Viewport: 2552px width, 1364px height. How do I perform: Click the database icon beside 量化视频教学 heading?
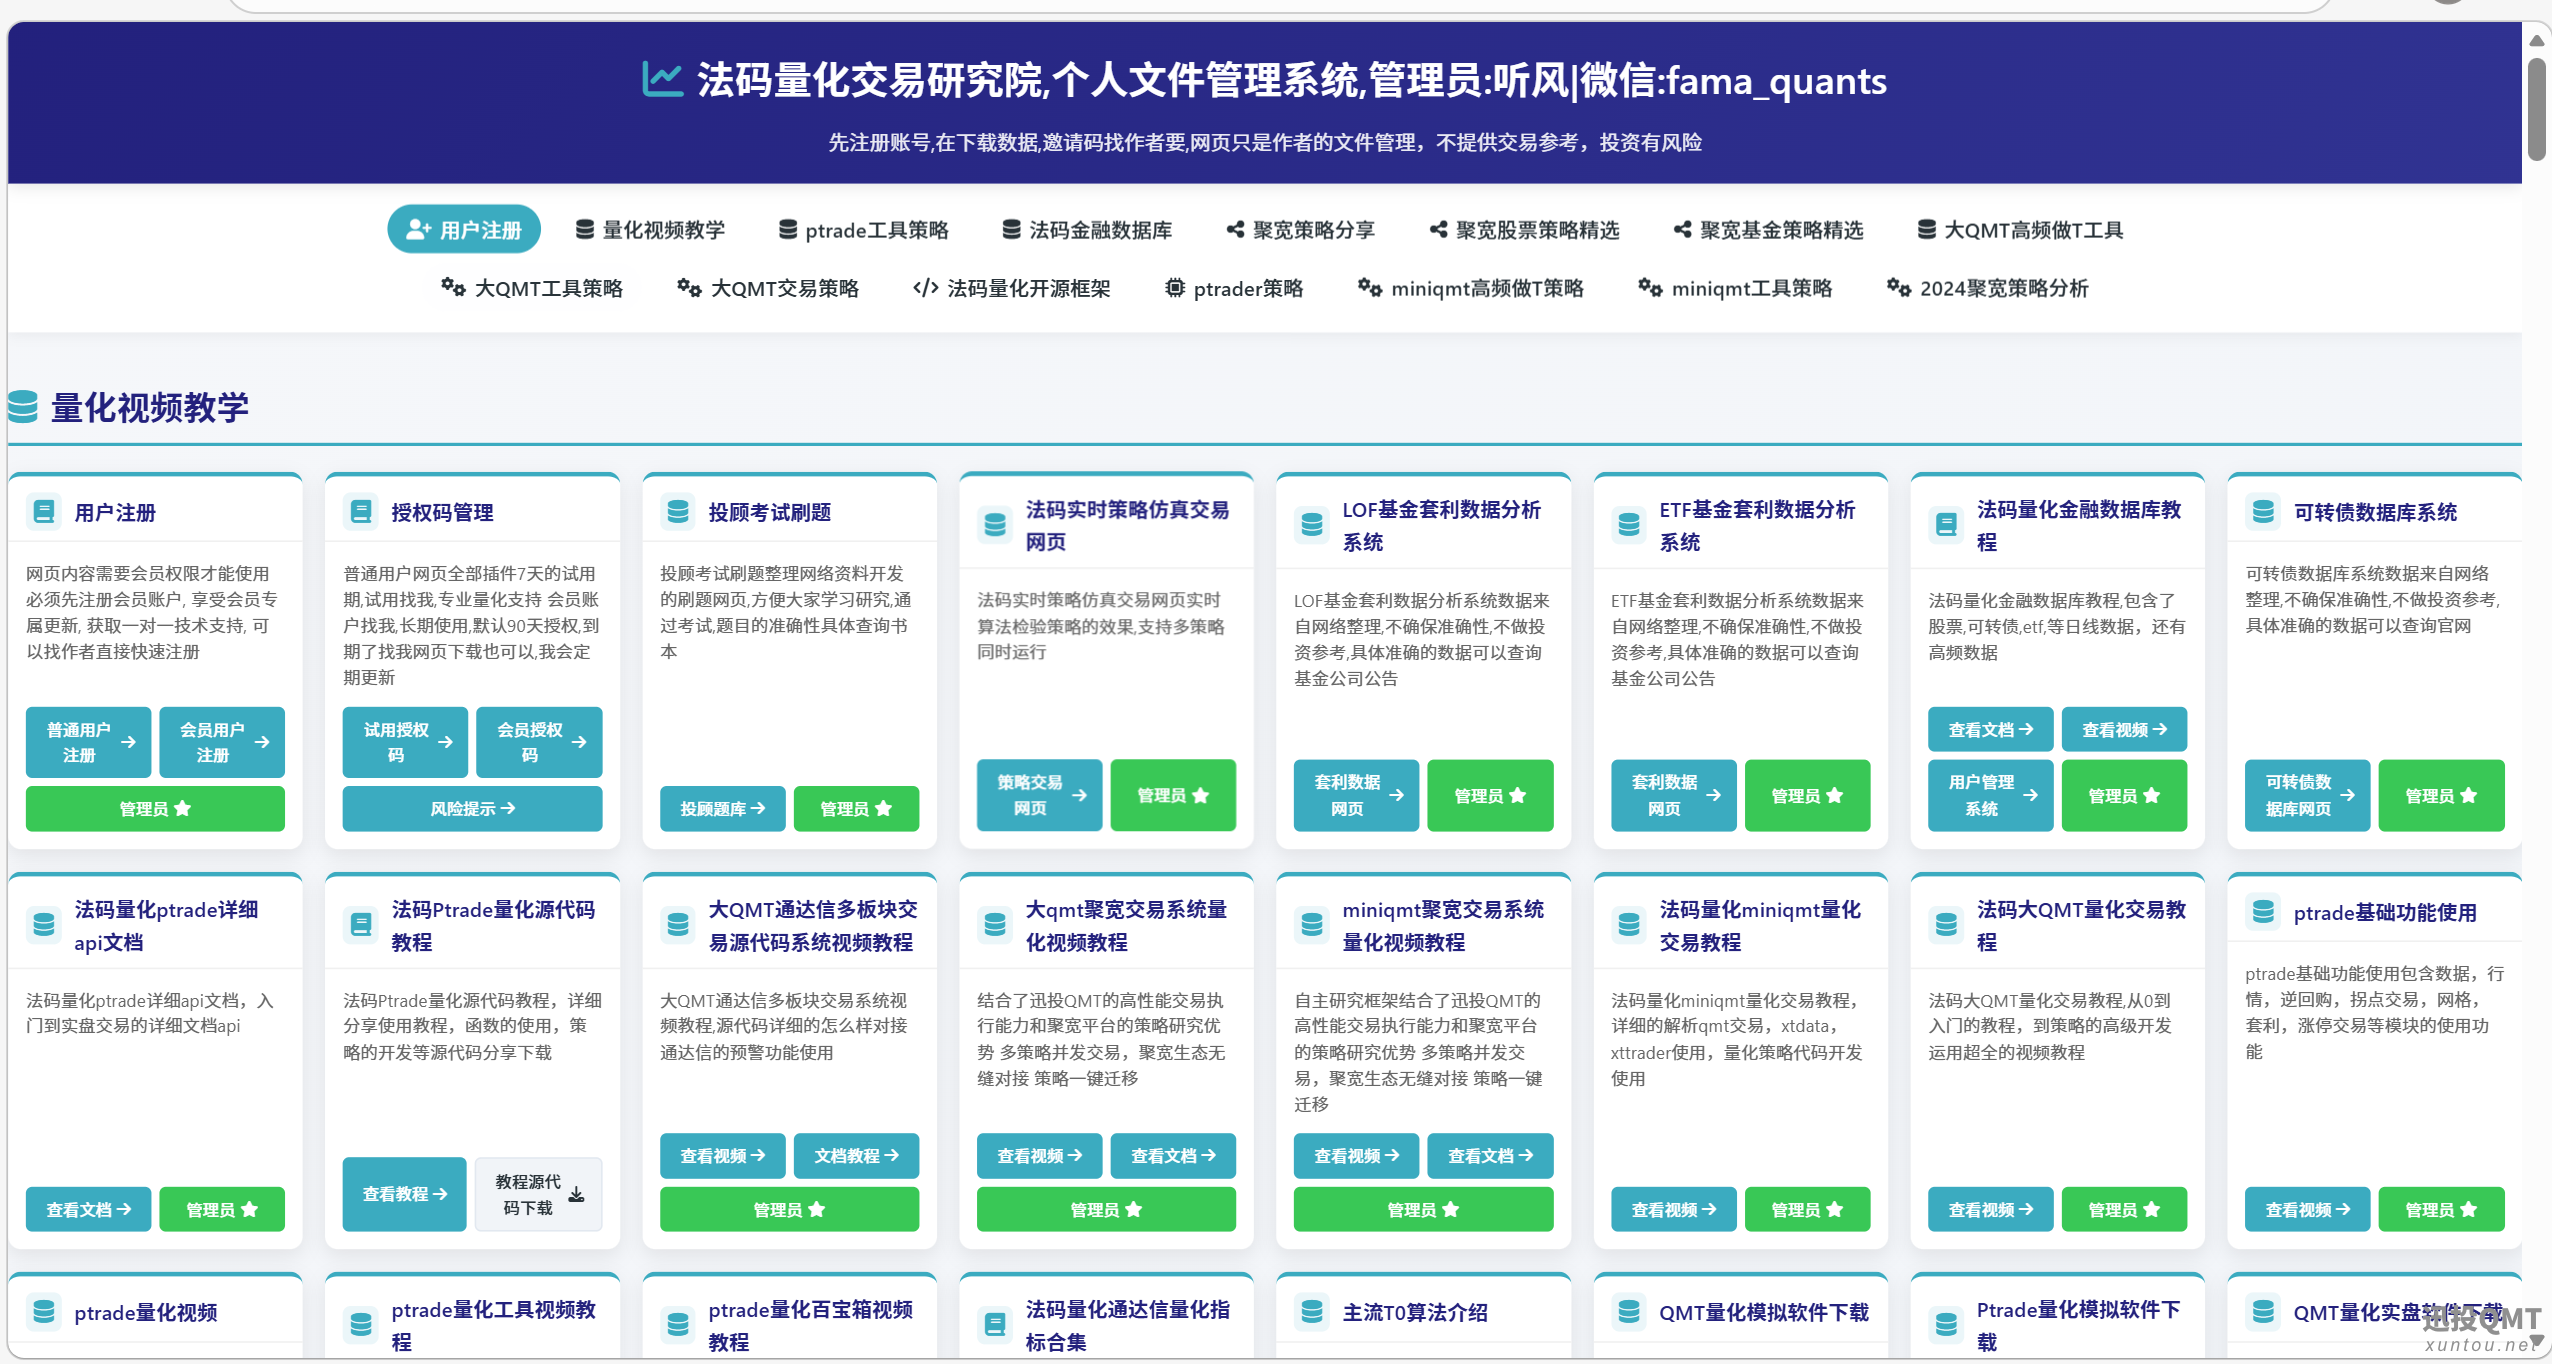click(23, 407)
